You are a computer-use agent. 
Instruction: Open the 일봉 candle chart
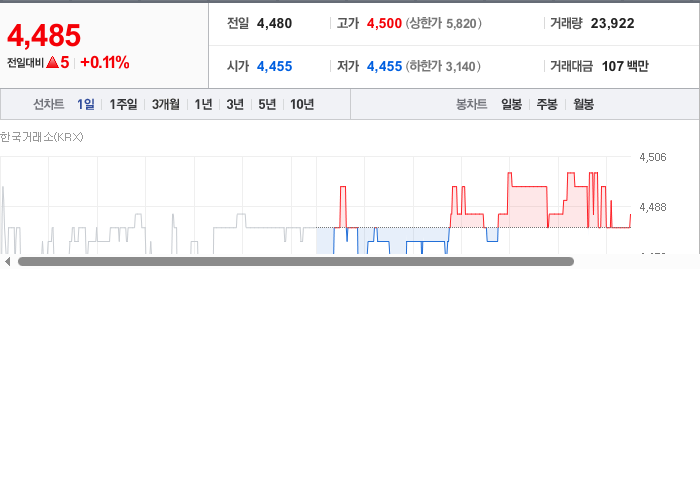(x=512, y=104)
